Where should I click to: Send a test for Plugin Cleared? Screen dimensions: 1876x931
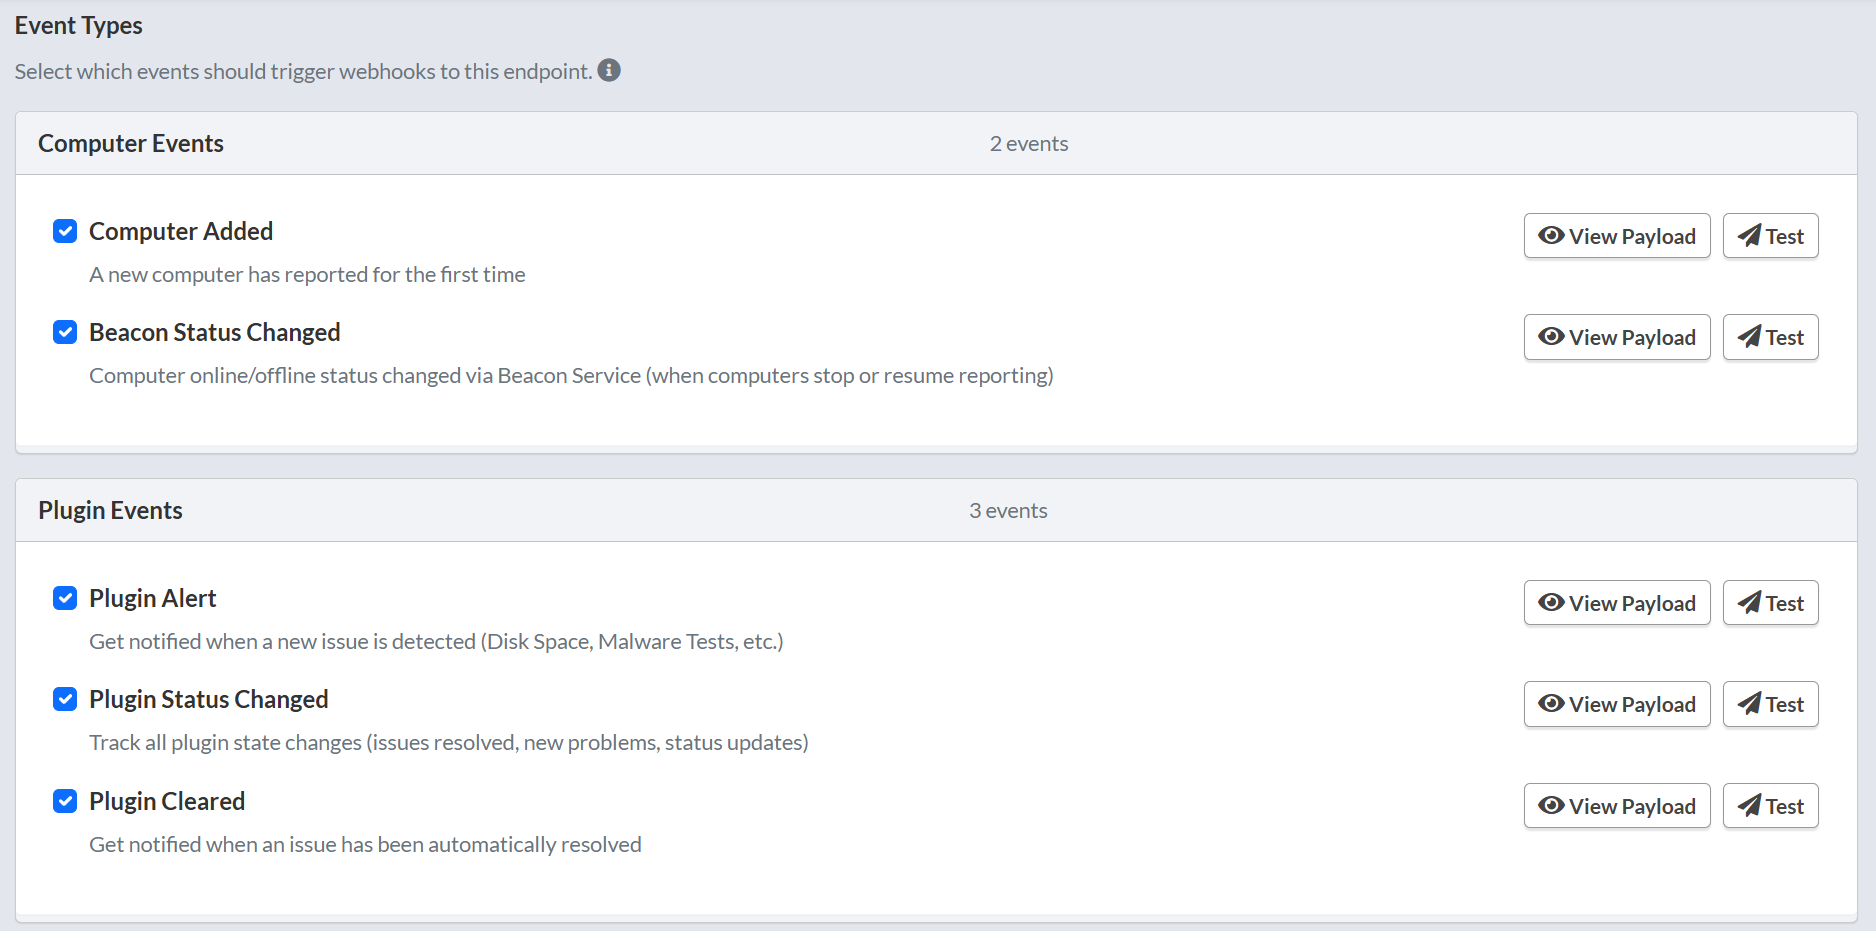[x=1770, y=806]
